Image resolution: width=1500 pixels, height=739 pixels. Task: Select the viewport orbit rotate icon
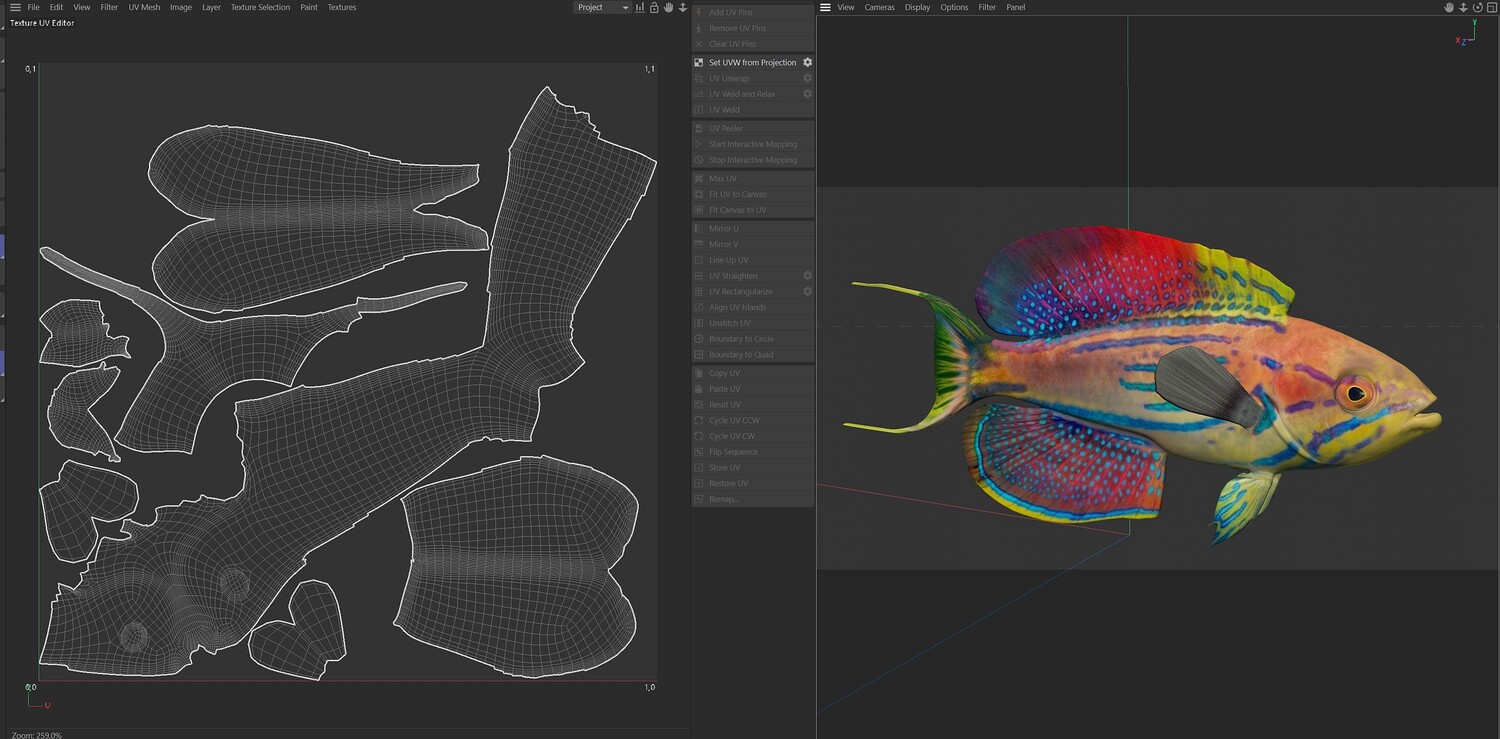tap(1477, 7)
